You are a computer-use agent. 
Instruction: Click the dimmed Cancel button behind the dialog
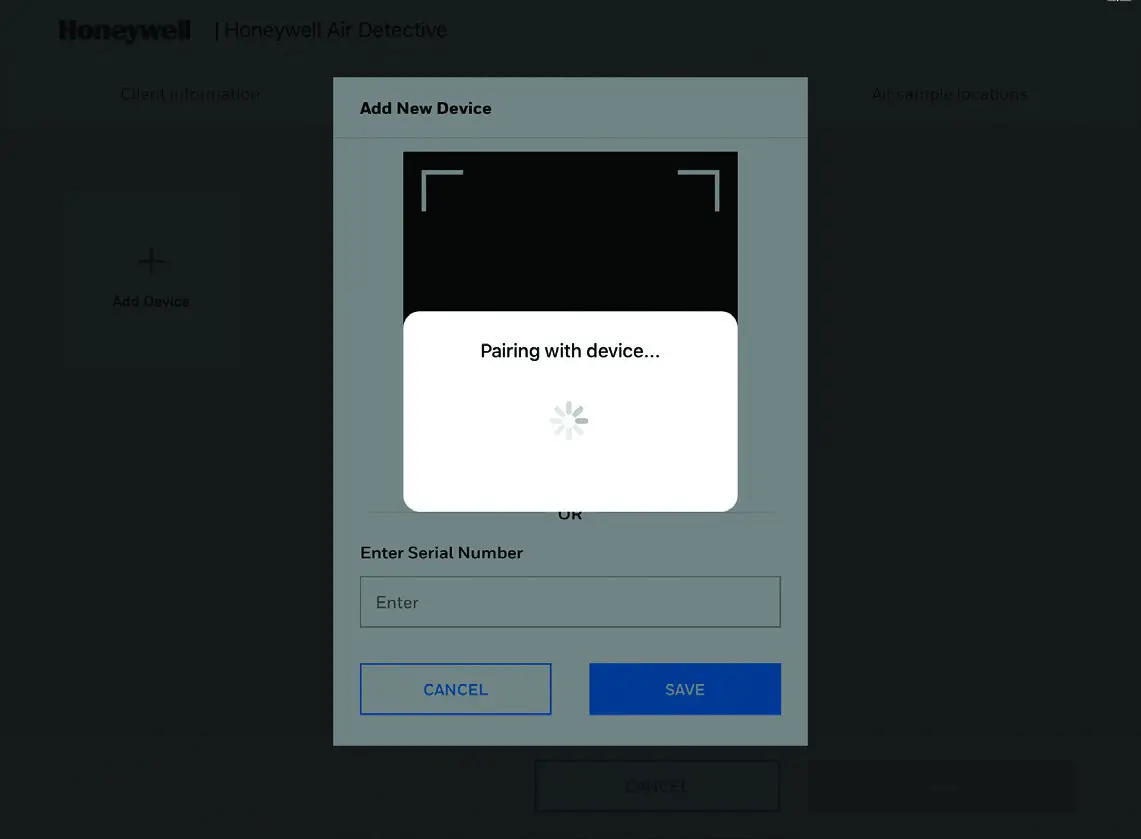[x=656, y=786]
